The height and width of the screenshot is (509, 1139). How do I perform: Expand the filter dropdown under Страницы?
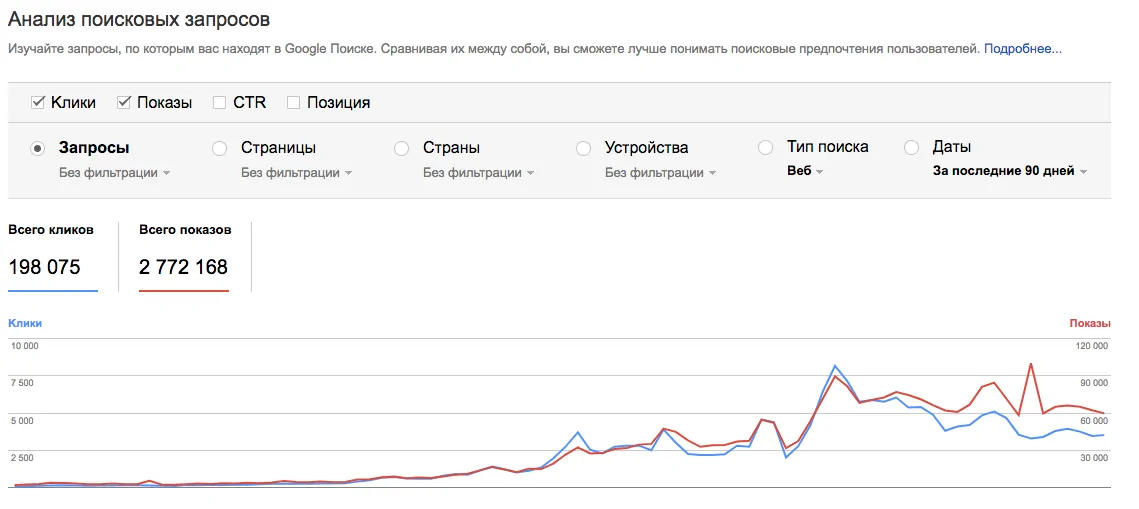pos(296,172)
